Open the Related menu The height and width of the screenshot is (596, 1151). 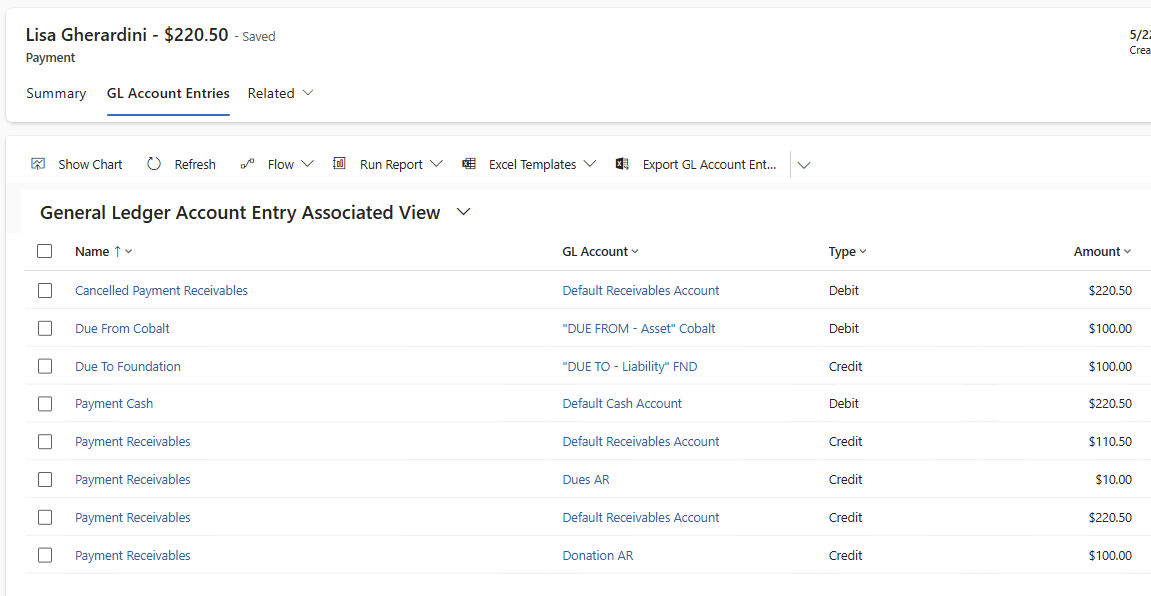pos(281,93)
